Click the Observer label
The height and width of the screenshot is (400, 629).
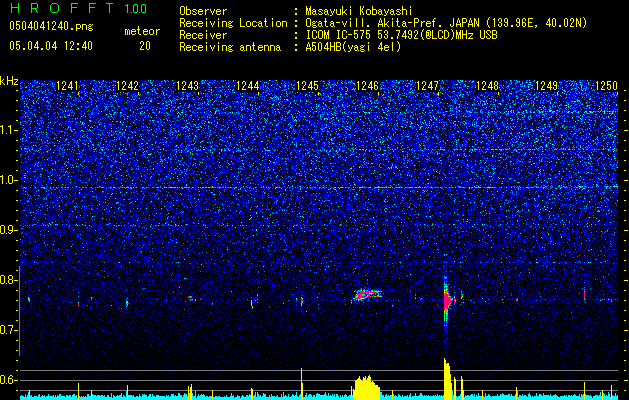click(x=203, y=11)
